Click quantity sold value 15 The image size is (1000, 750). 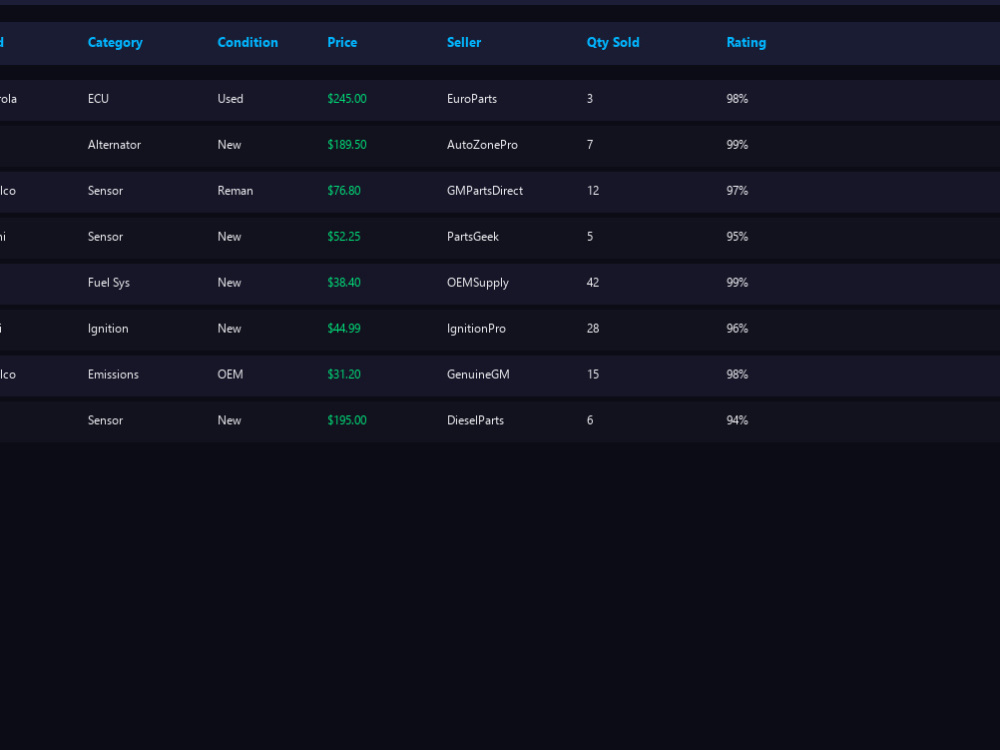click(592, 374)
